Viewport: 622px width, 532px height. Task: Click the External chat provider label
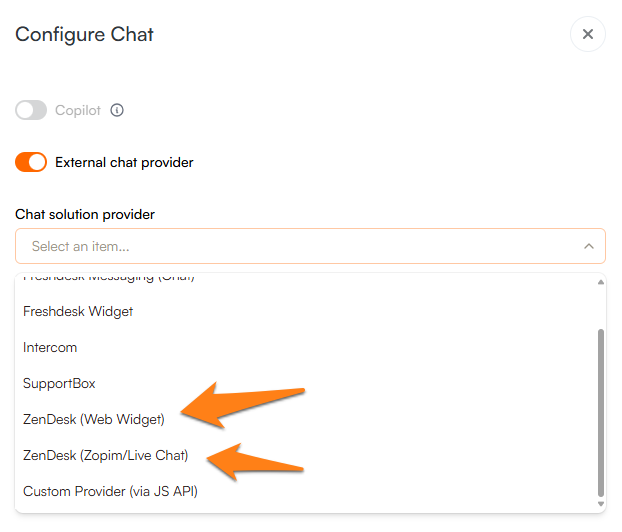[124, 162]
